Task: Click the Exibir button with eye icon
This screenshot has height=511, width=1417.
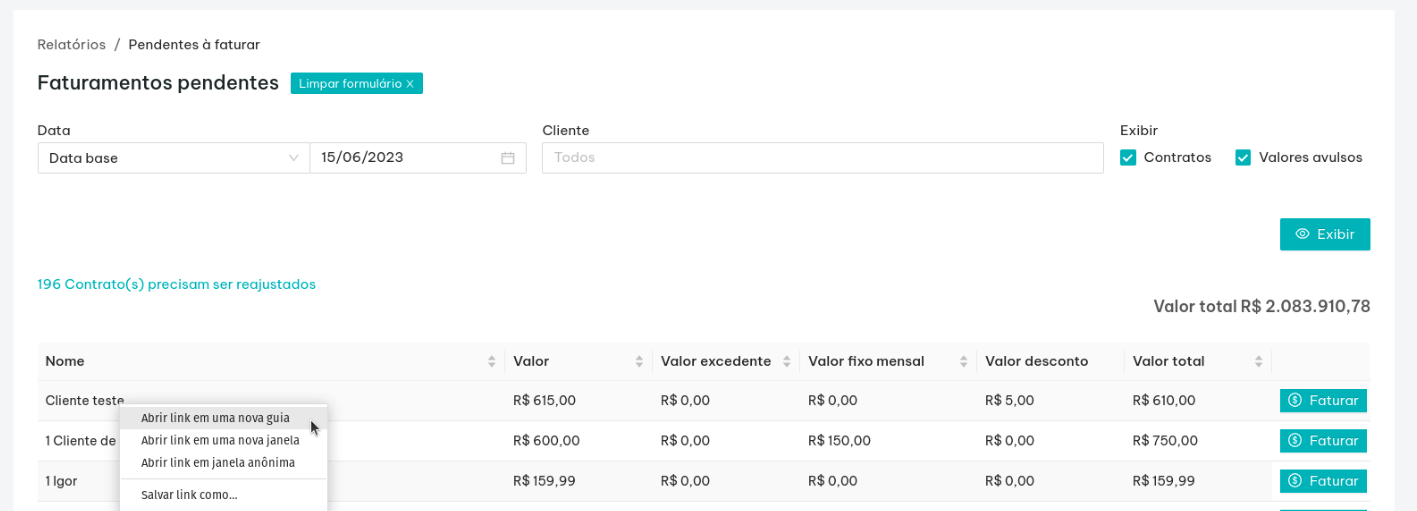Action: tap(1324, 234)
